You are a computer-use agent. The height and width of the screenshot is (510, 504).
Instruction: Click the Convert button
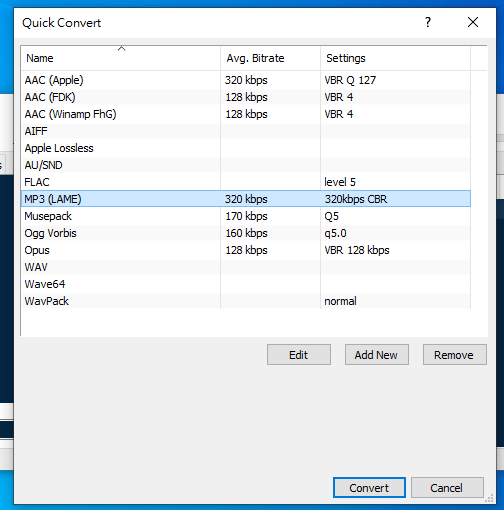tap(369, 488)
